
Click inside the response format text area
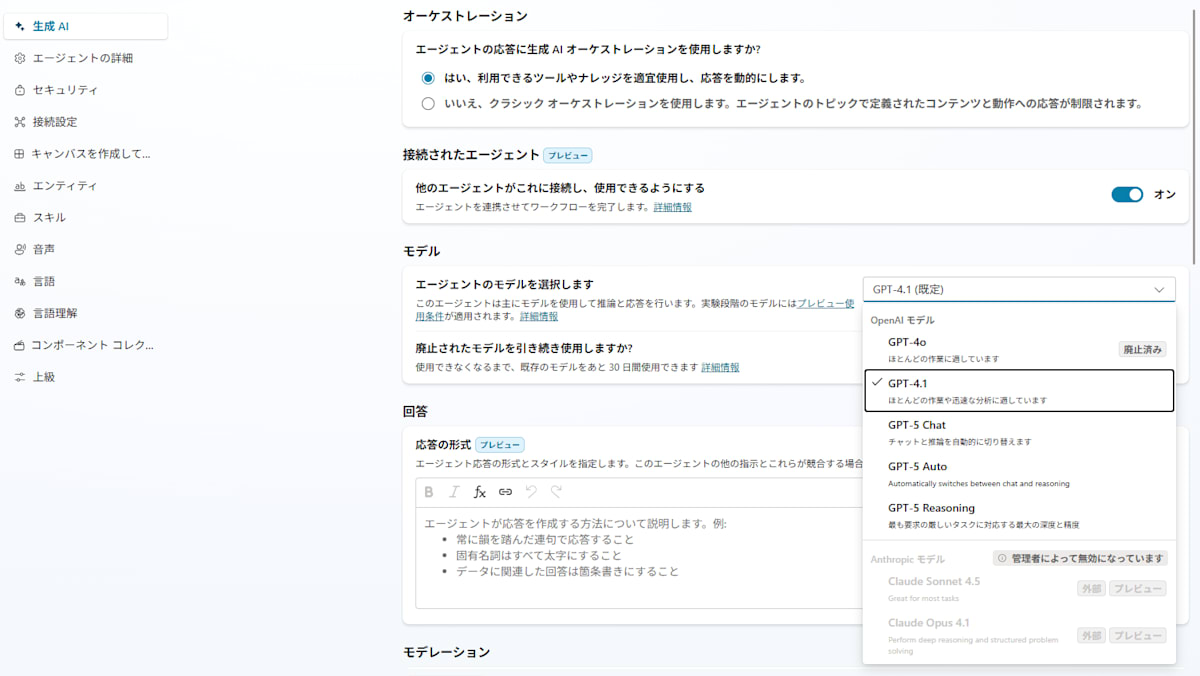tap(638, 558)
